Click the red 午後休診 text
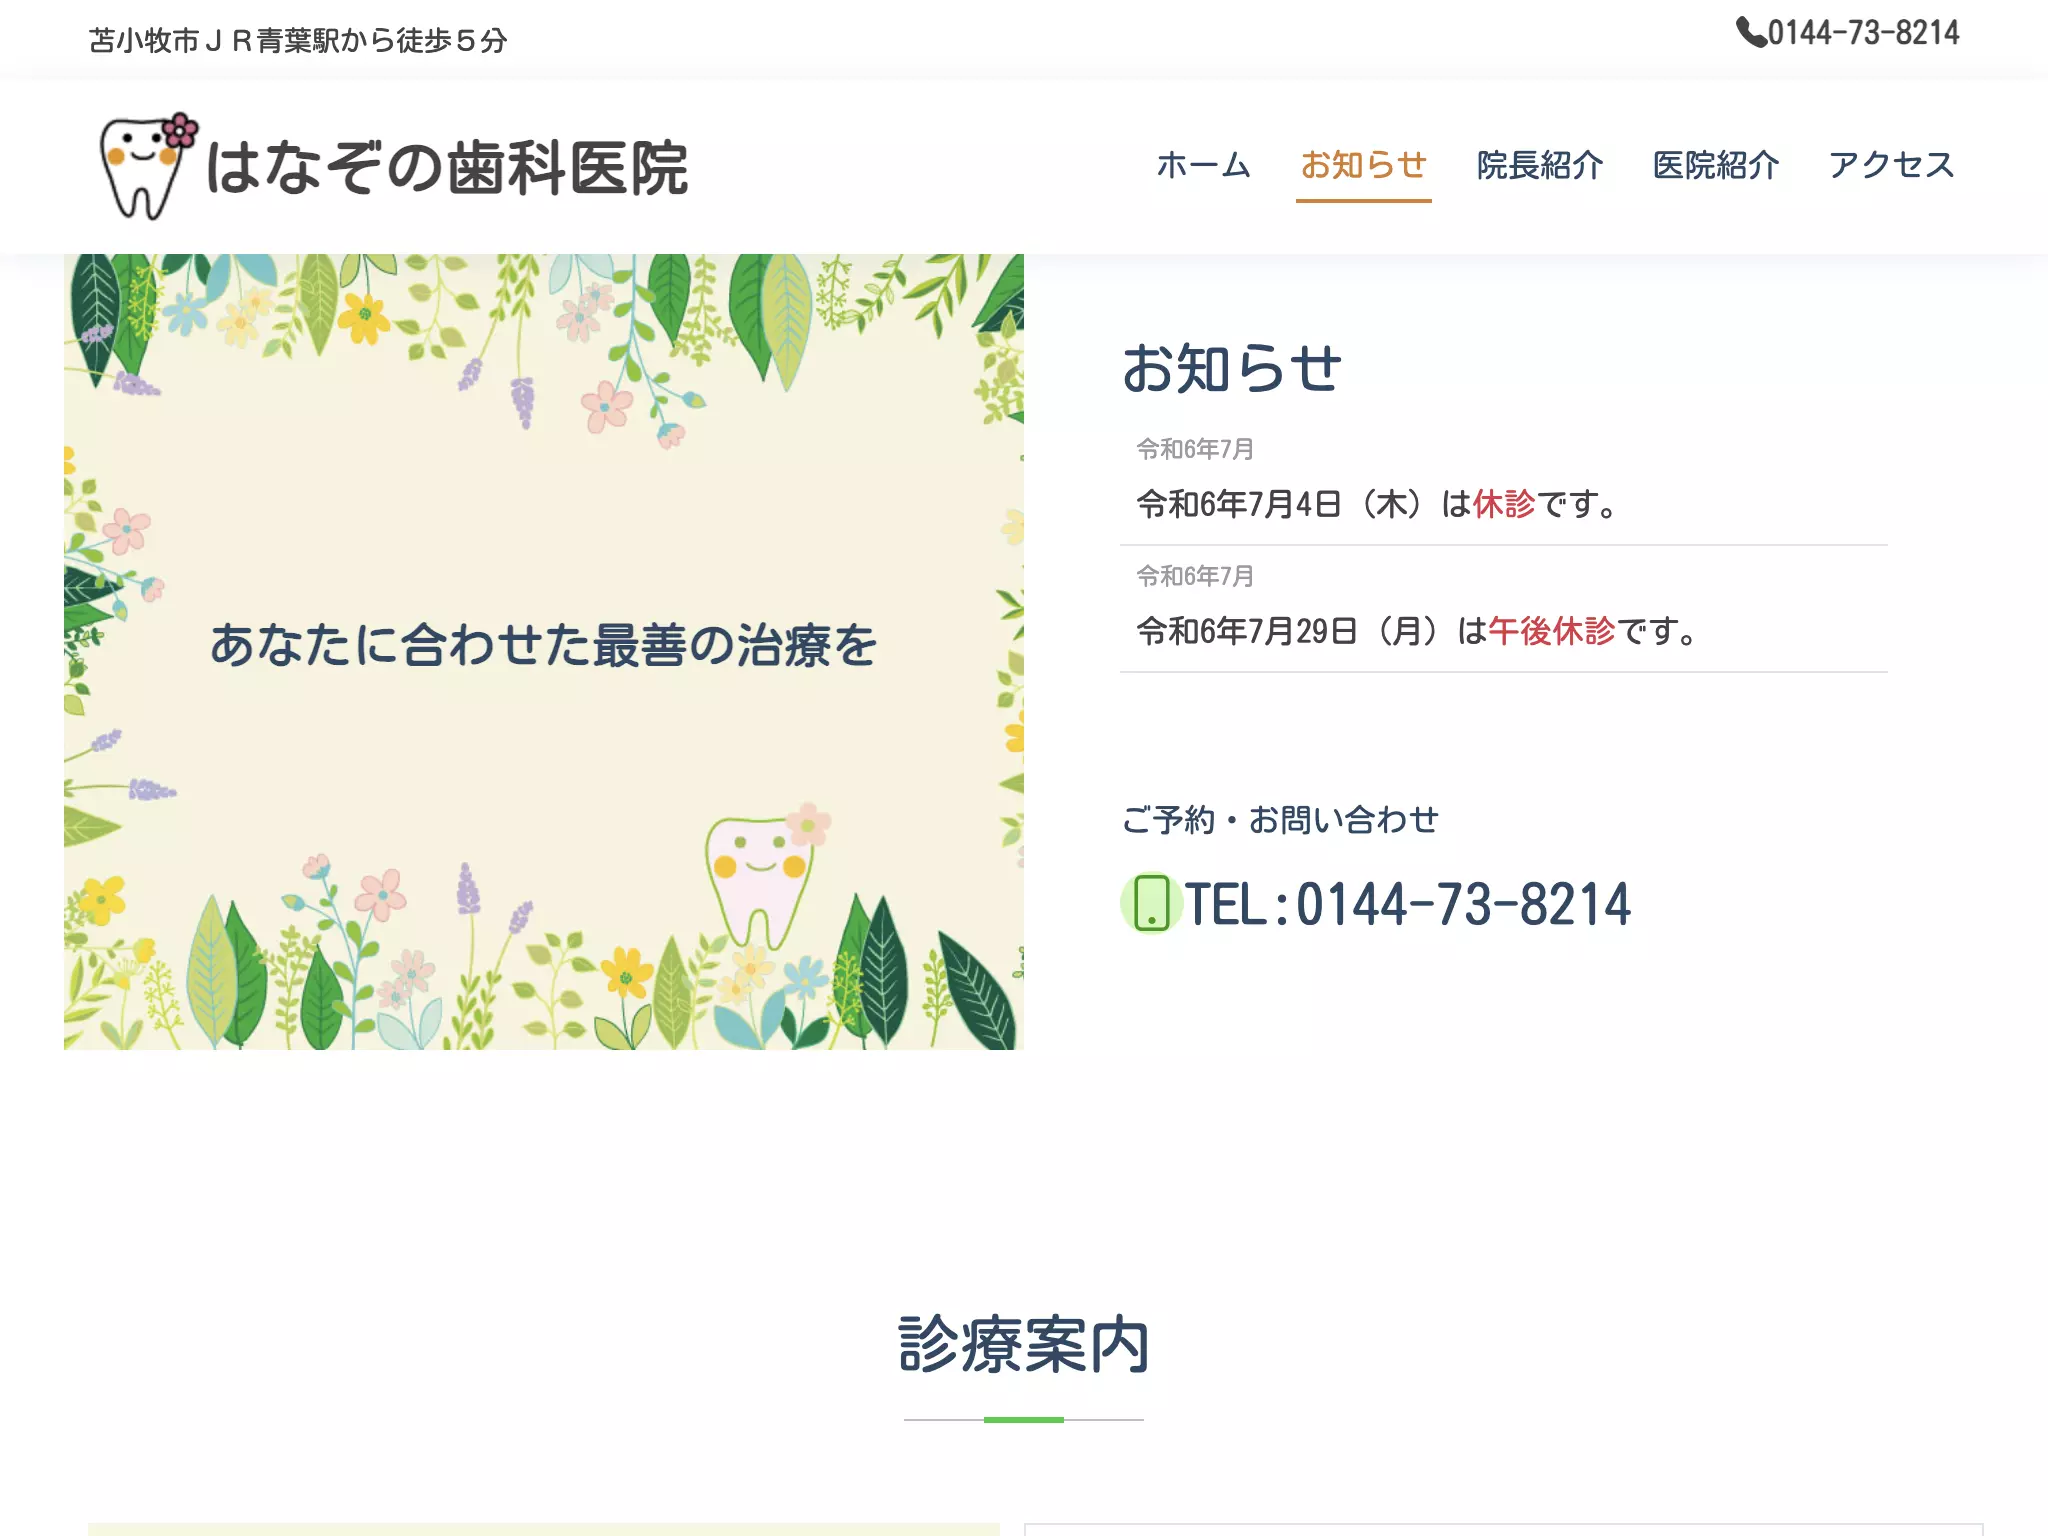This screenshot has width=2048, height=1536. pyautogui.click(x=1551, y=631)
